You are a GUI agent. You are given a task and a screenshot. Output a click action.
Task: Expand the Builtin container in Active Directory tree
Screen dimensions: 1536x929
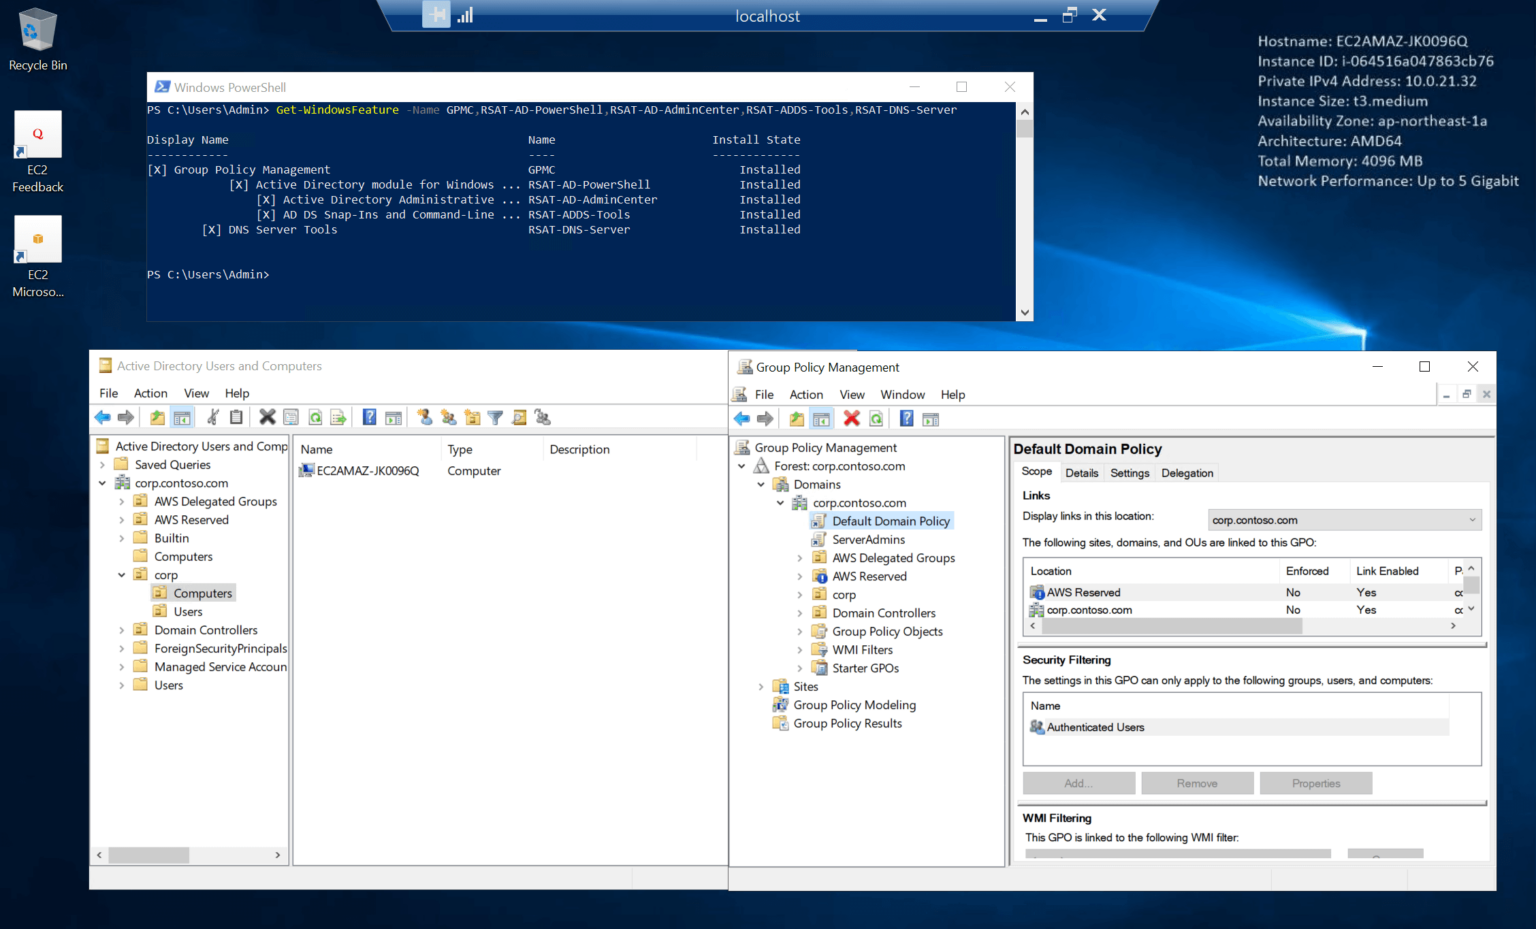pos(122,538)
